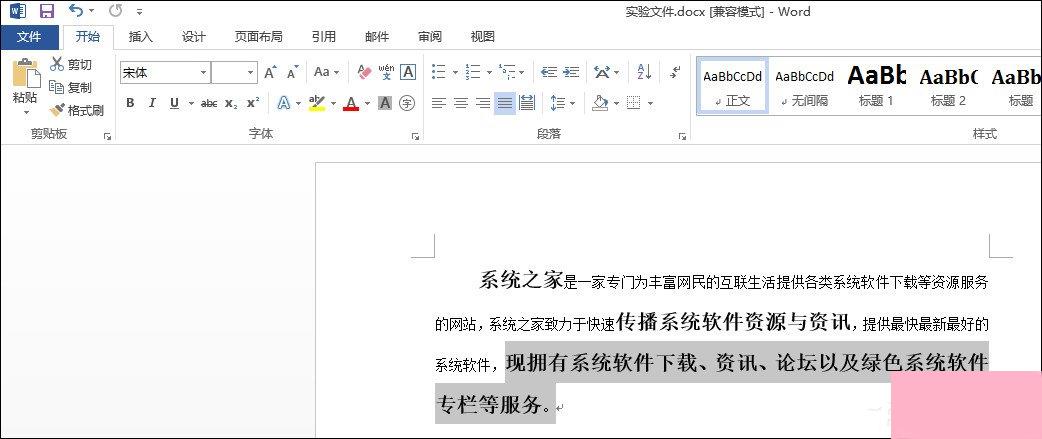1042x439 pixels.
Task: Click the Copy (复制) button
Action: pyautogui.click(x=70, y=87)
